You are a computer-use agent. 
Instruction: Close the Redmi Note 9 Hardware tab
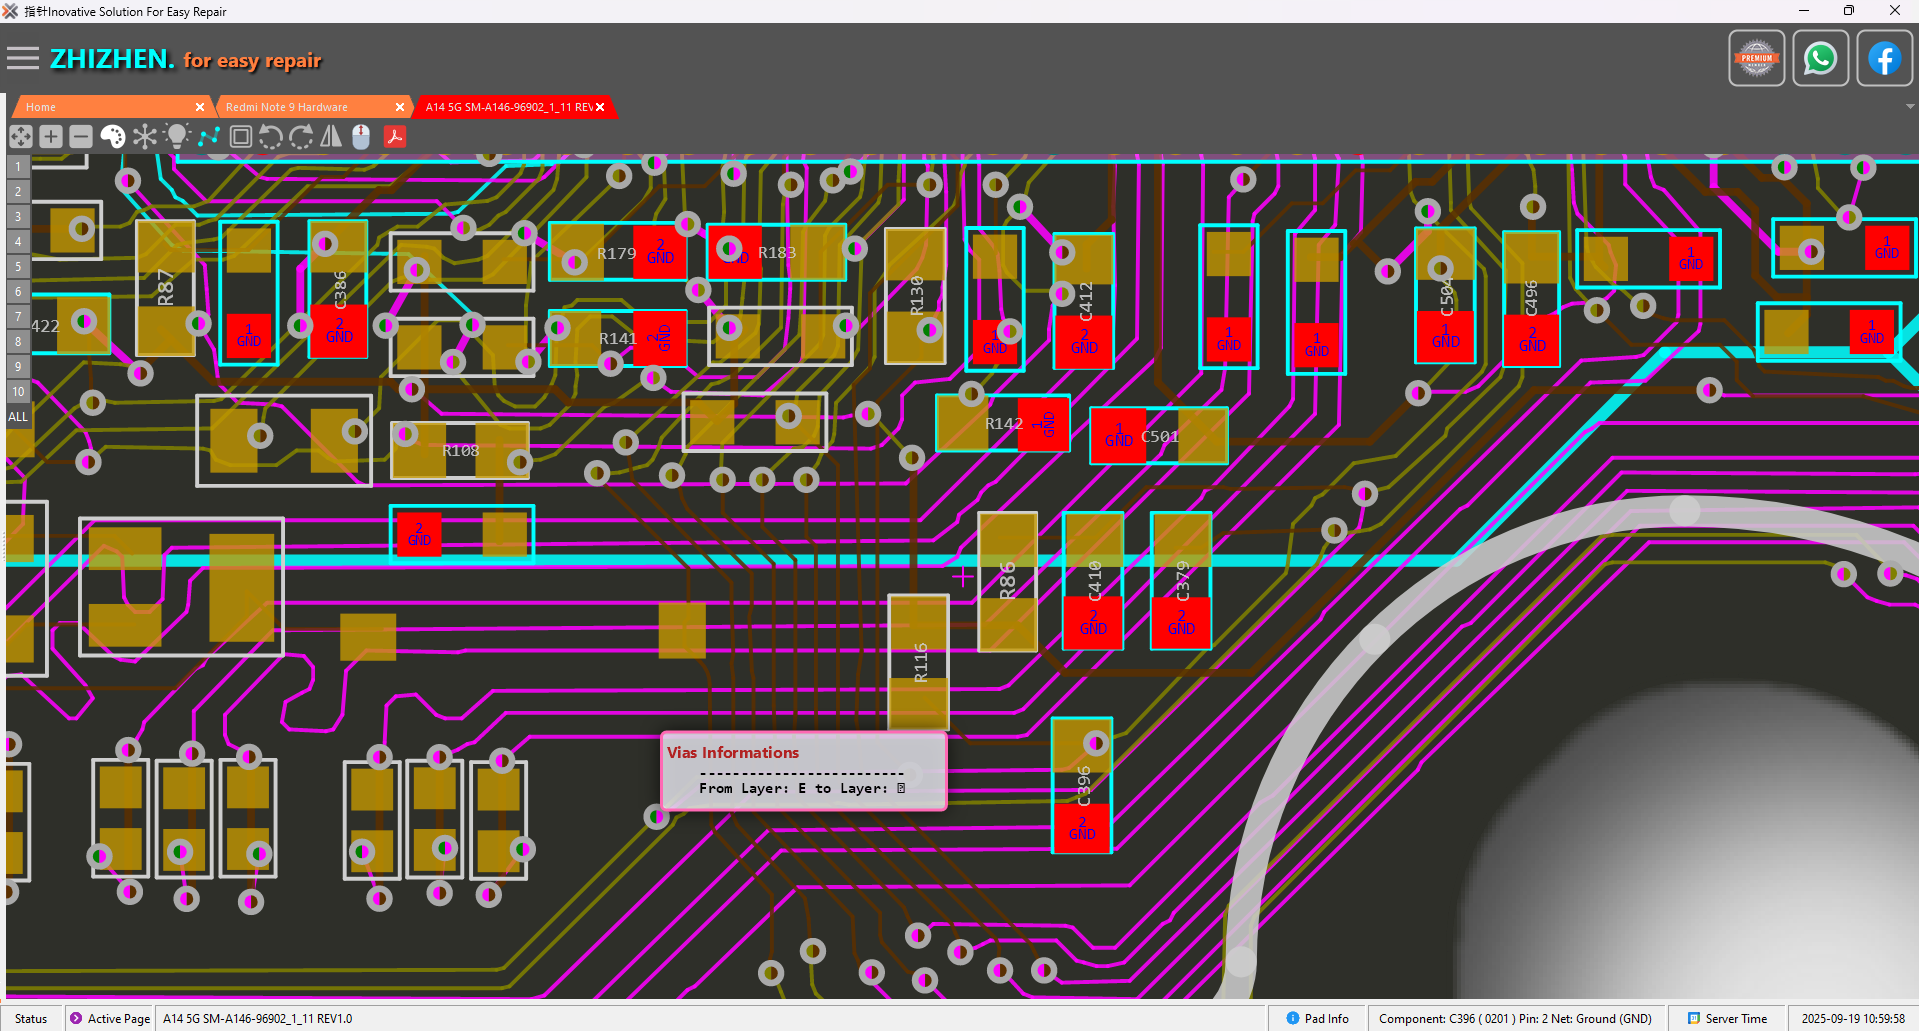tap(400, 107)
